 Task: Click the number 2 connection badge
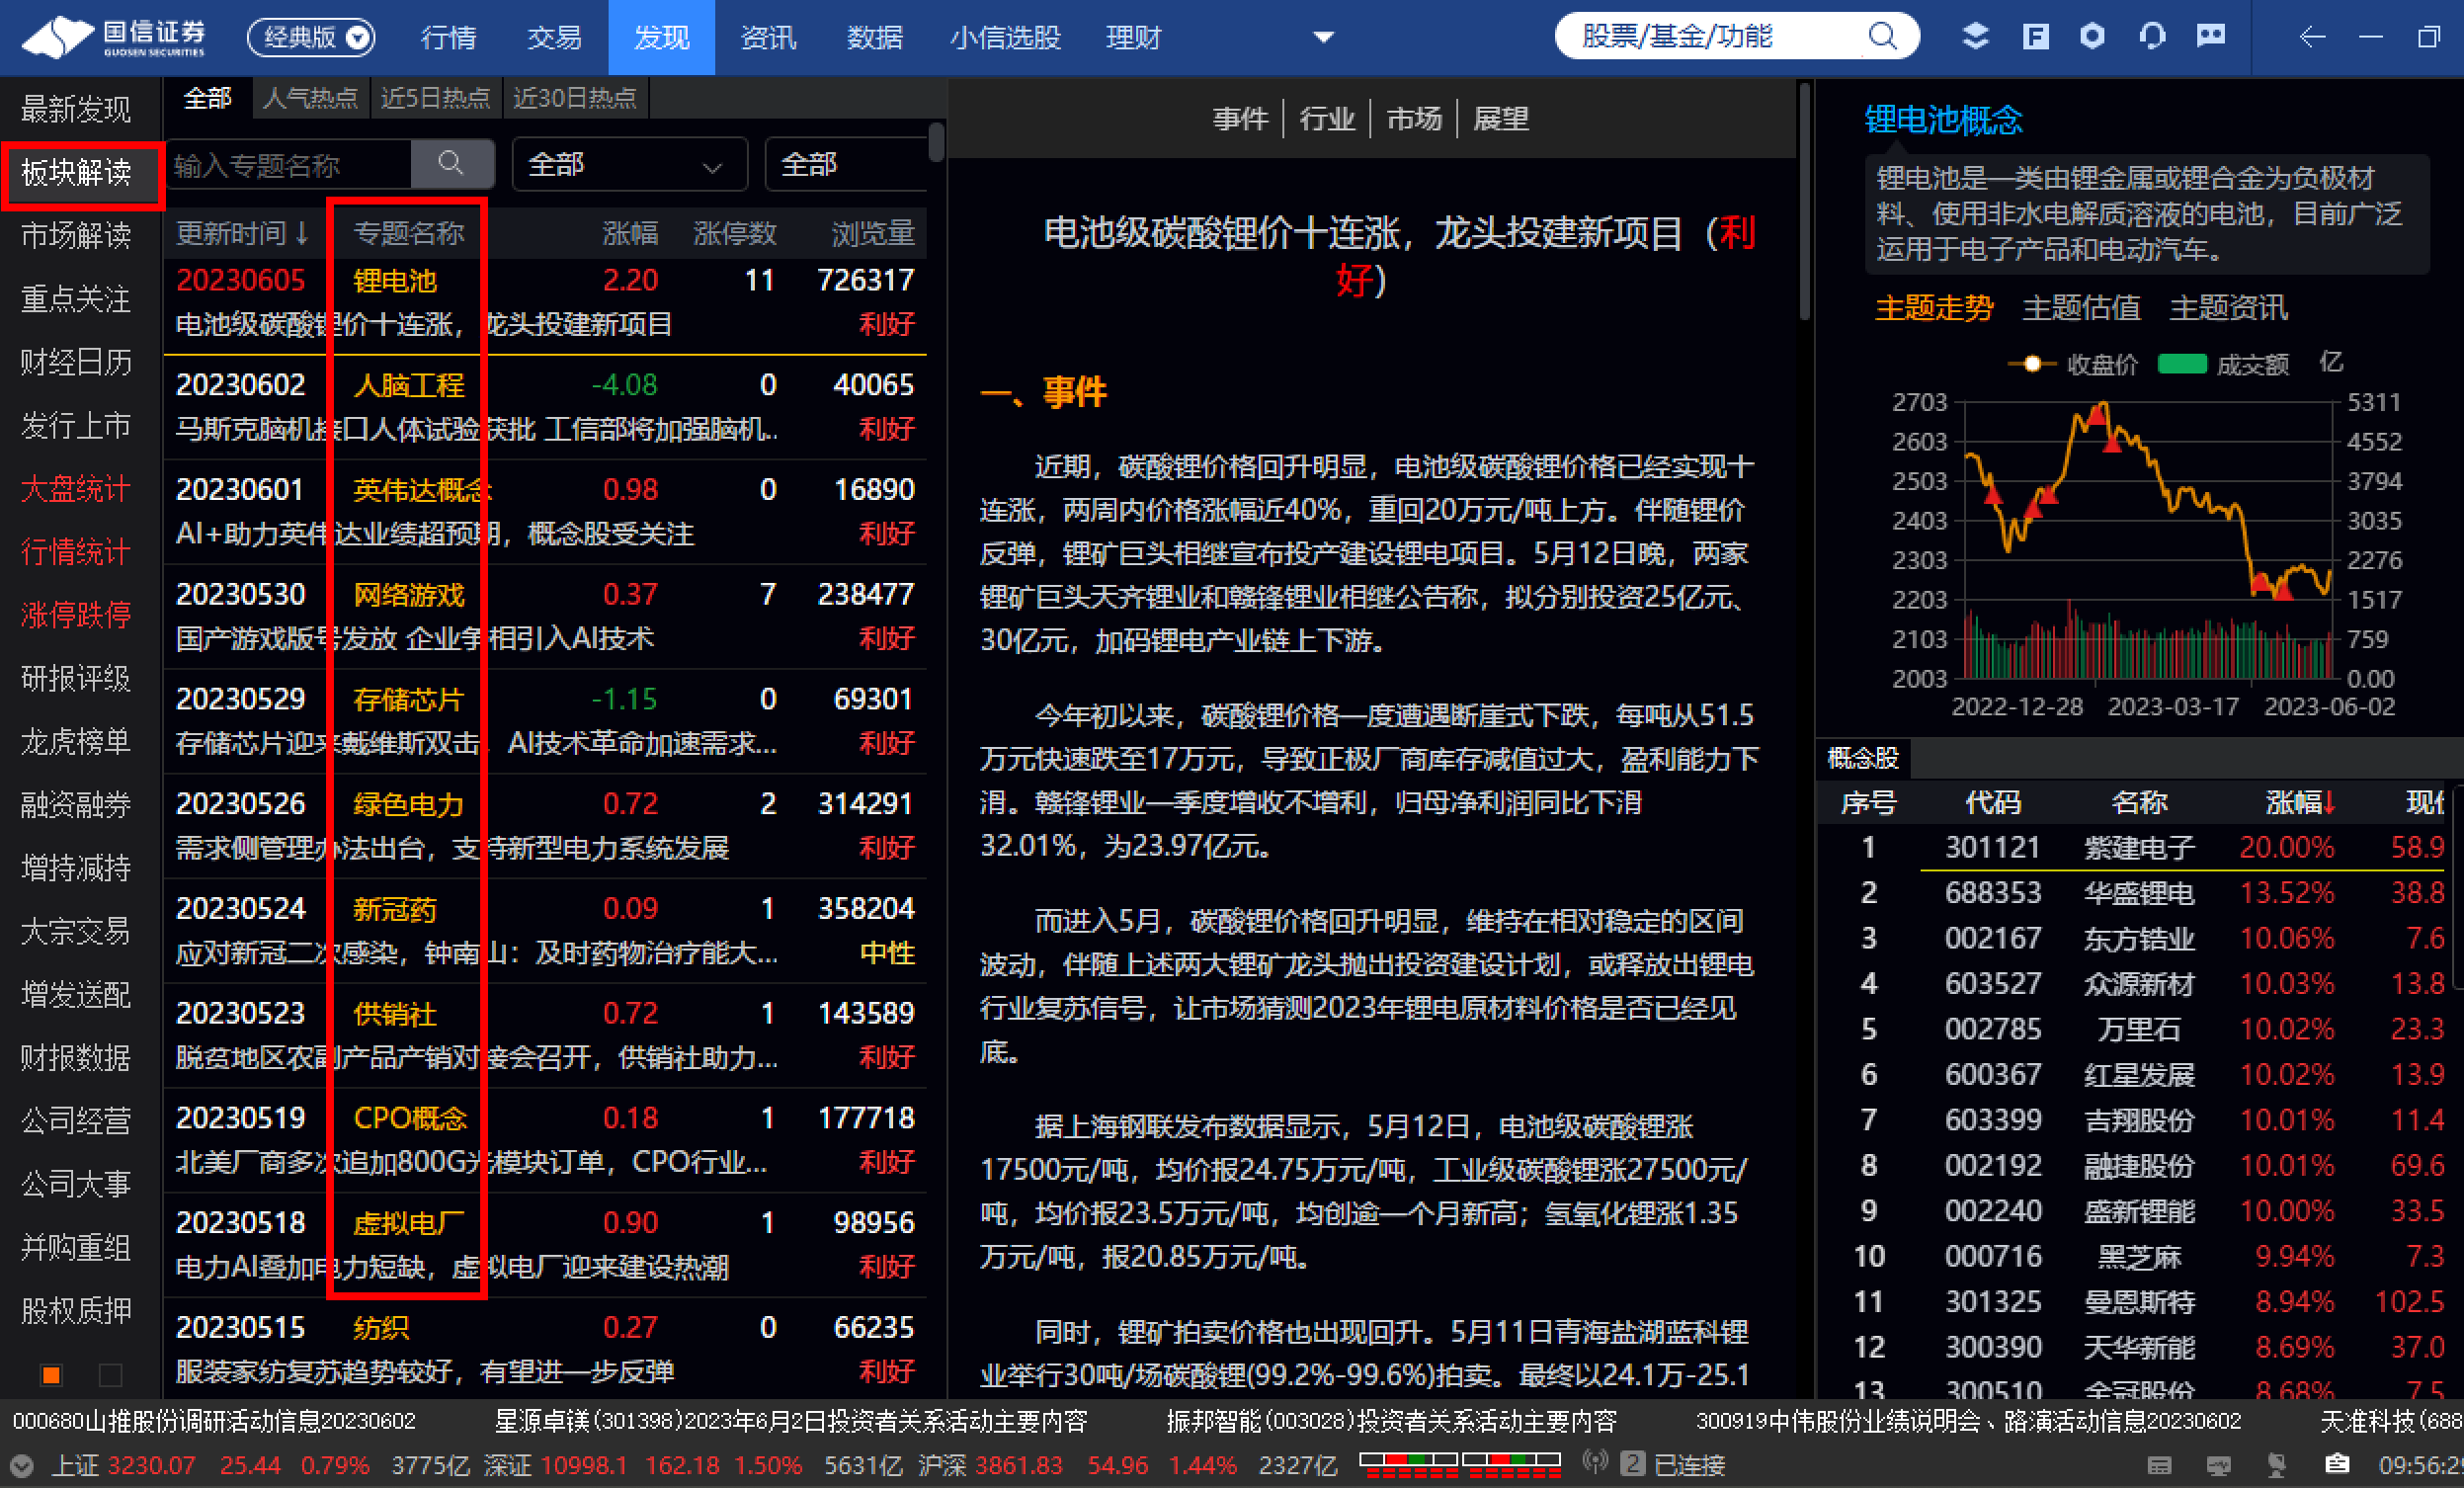click(x=1632, y=1464)
